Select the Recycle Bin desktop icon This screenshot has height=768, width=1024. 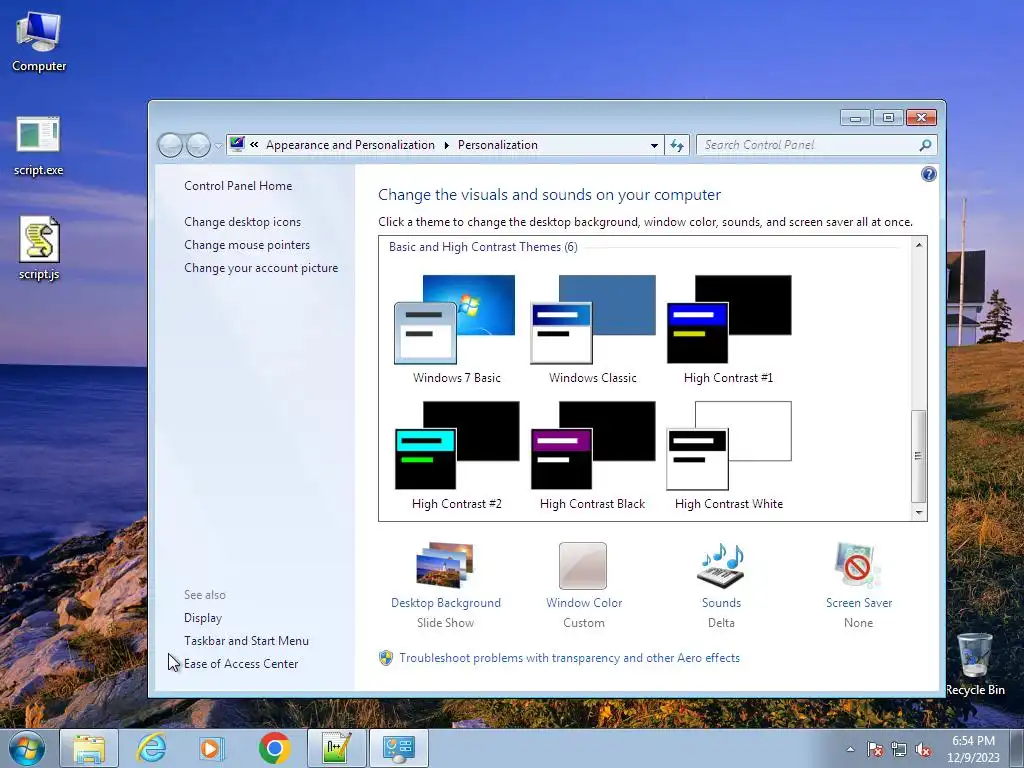[975, 664]
